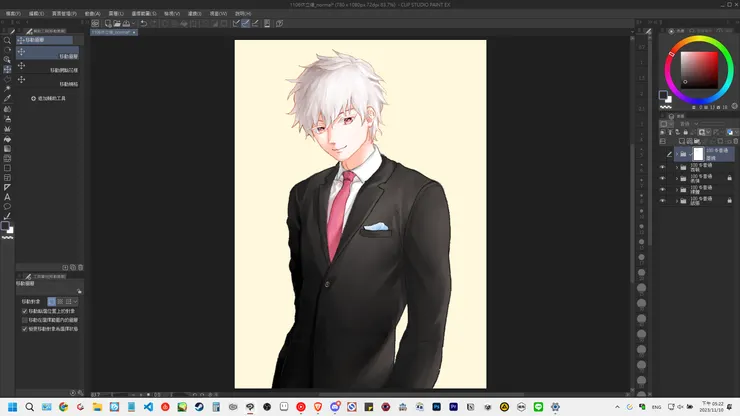
Task: Select brush size 1.5 in brush size palette
Action: 641,78
